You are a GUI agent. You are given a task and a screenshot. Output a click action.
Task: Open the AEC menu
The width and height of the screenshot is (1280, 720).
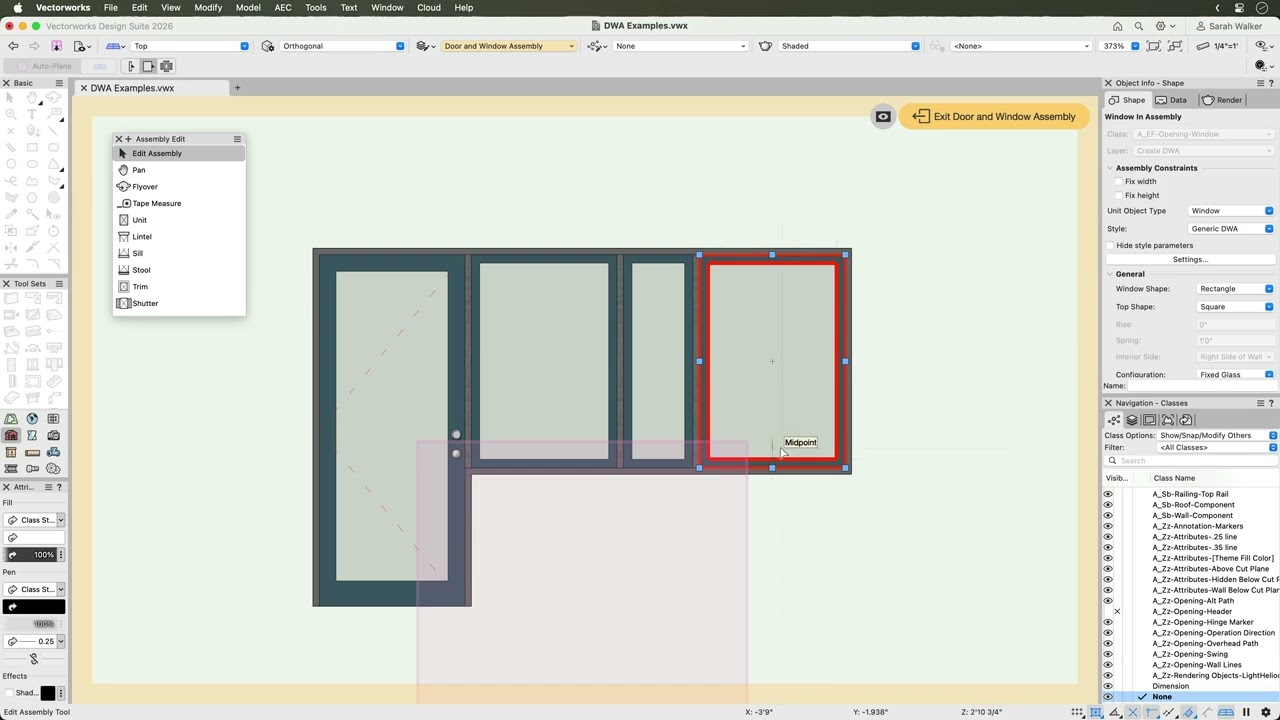[283, 7]
